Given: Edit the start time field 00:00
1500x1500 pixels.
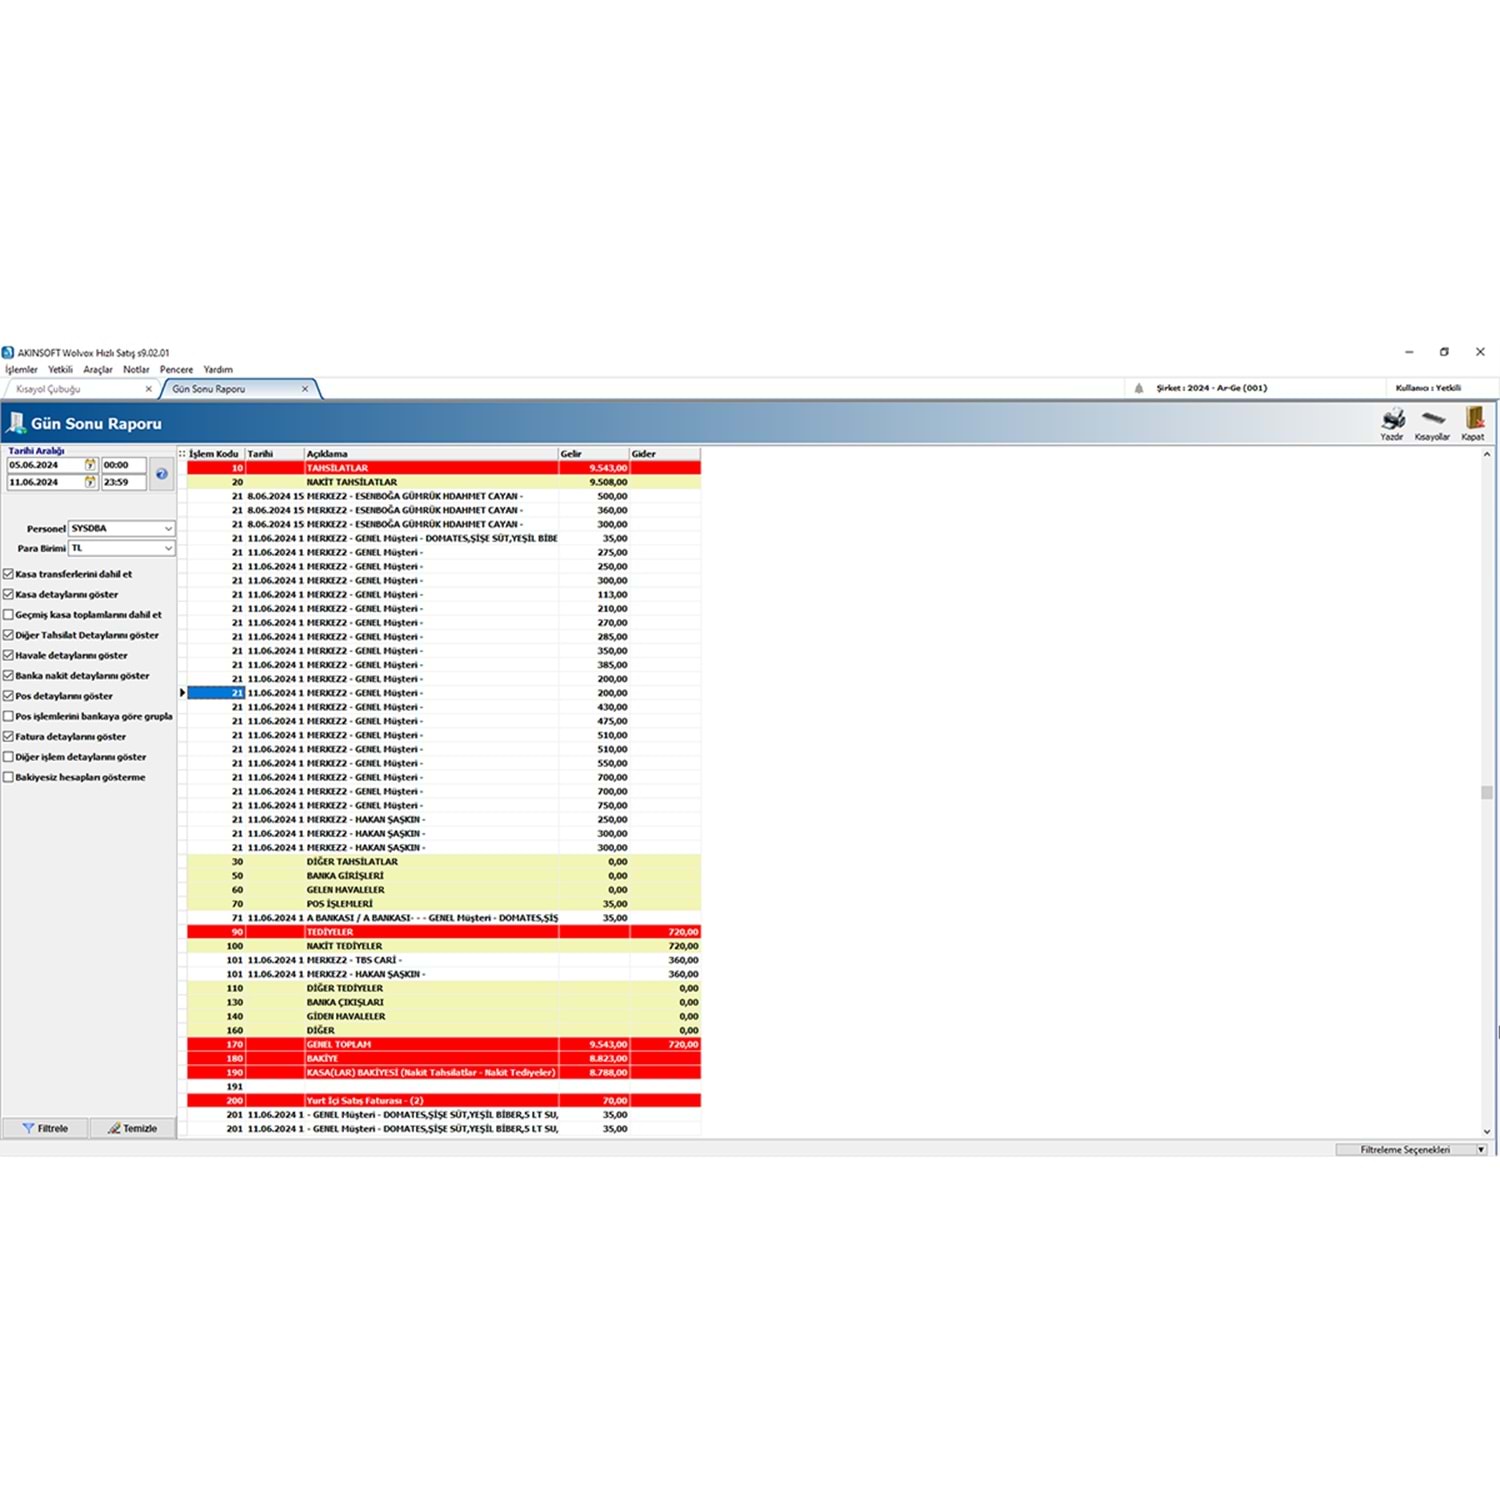Looking at the screenshot, I should [123, 465].
